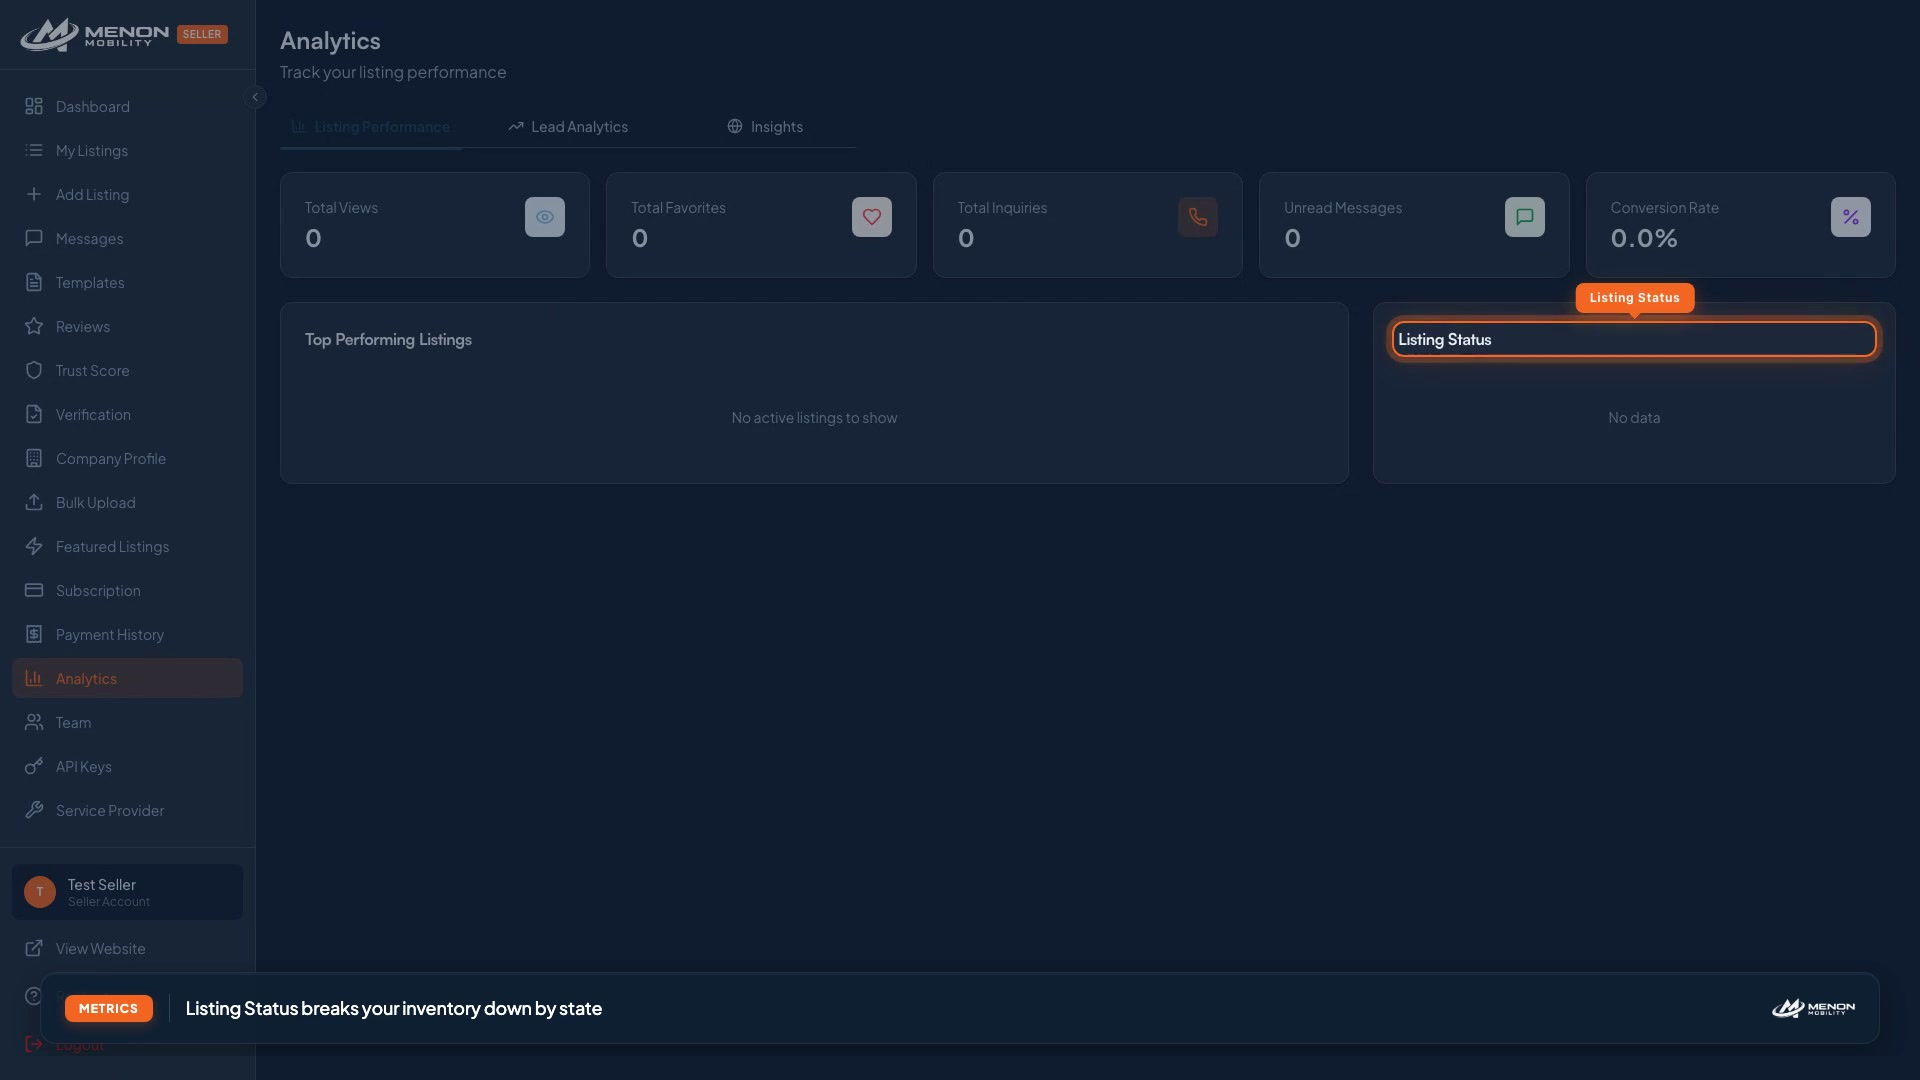This screenshot has width=1920, height=1080.
Task: Open Bulk Upload in sidebar
Action: (x=127, y=503)
